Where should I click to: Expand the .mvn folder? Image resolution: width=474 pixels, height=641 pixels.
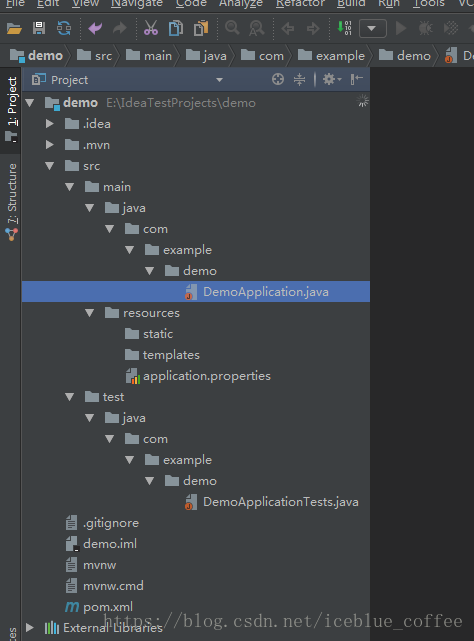click(x=49, y=145)
